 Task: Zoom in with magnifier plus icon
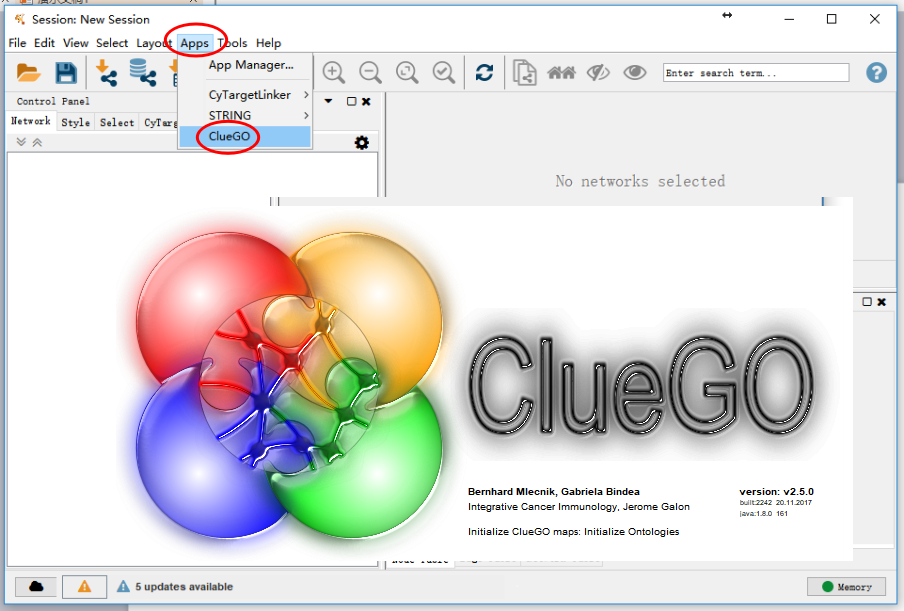333,73
